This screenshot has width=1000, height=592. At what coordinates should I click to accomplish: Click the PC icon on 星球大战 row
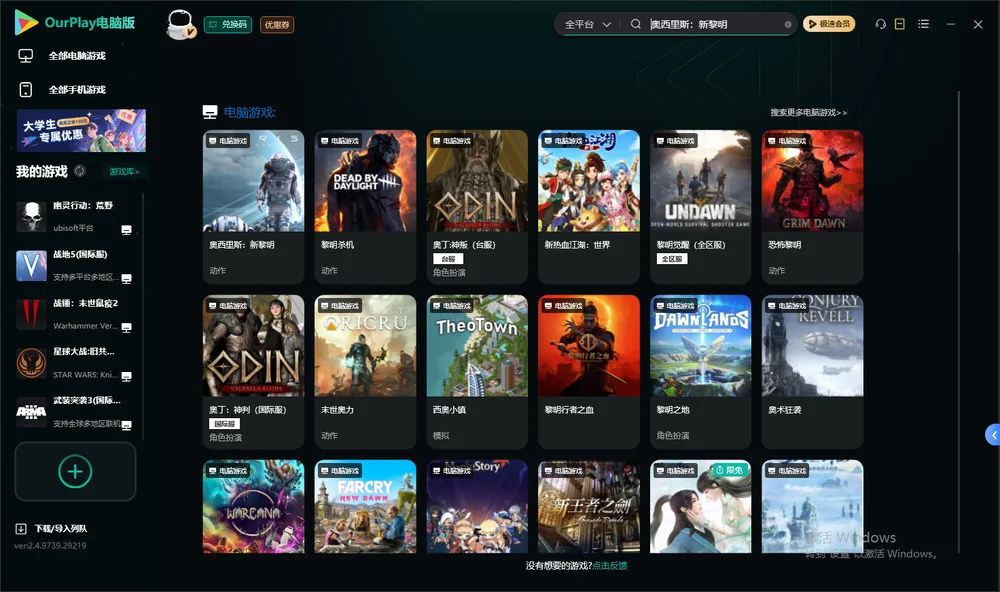click(126, 376)
